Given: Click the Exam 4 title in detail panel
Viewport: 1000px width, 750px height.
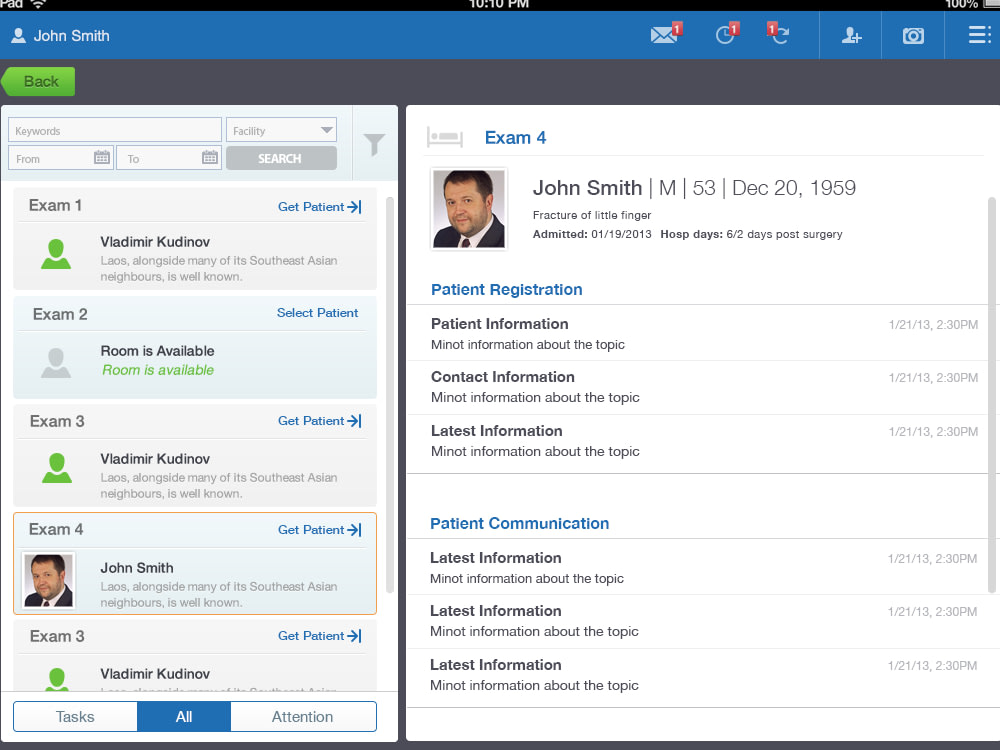Looking at the screenshot, I should pyautogui.click(x=515, y=138).
